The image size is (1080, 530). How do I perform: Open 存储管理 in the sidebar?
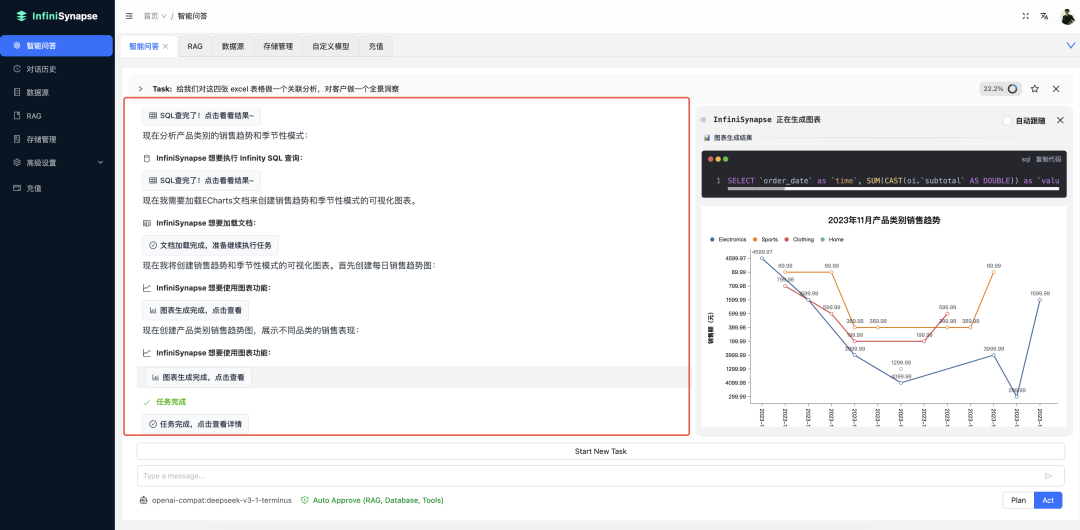click(56, 139)
